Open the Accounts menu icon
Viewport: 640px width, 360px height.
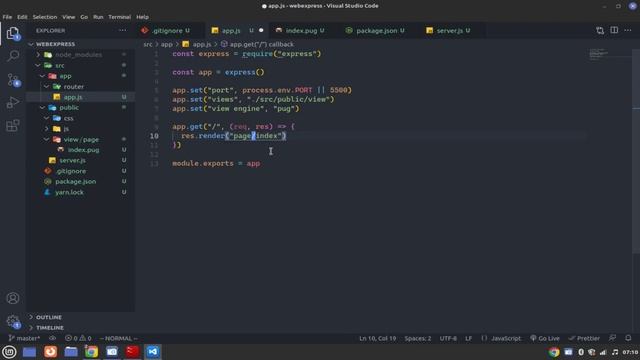click(13, 298)
